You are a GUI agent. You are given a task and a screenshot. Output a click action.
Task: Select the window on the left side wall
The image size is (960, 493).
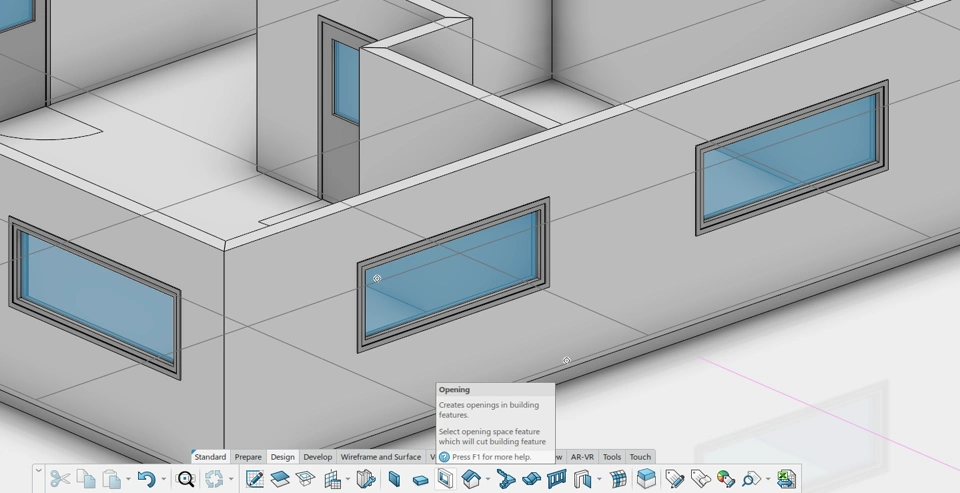click(x=95, y=298)
